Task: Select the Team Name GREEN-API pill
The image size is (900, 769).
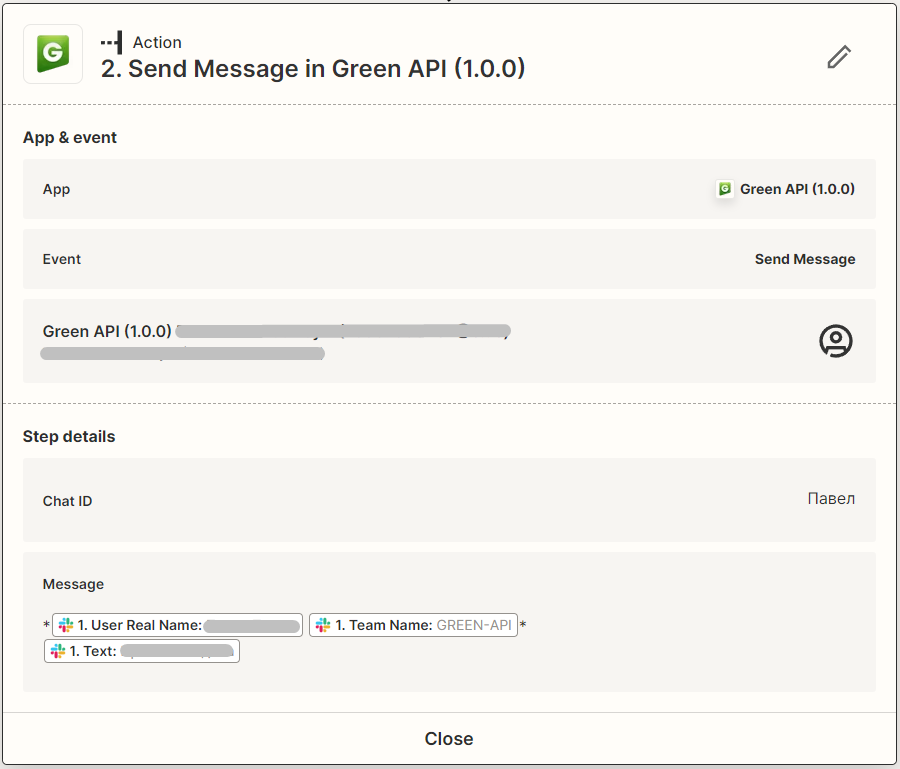Action: coord(413,624)
